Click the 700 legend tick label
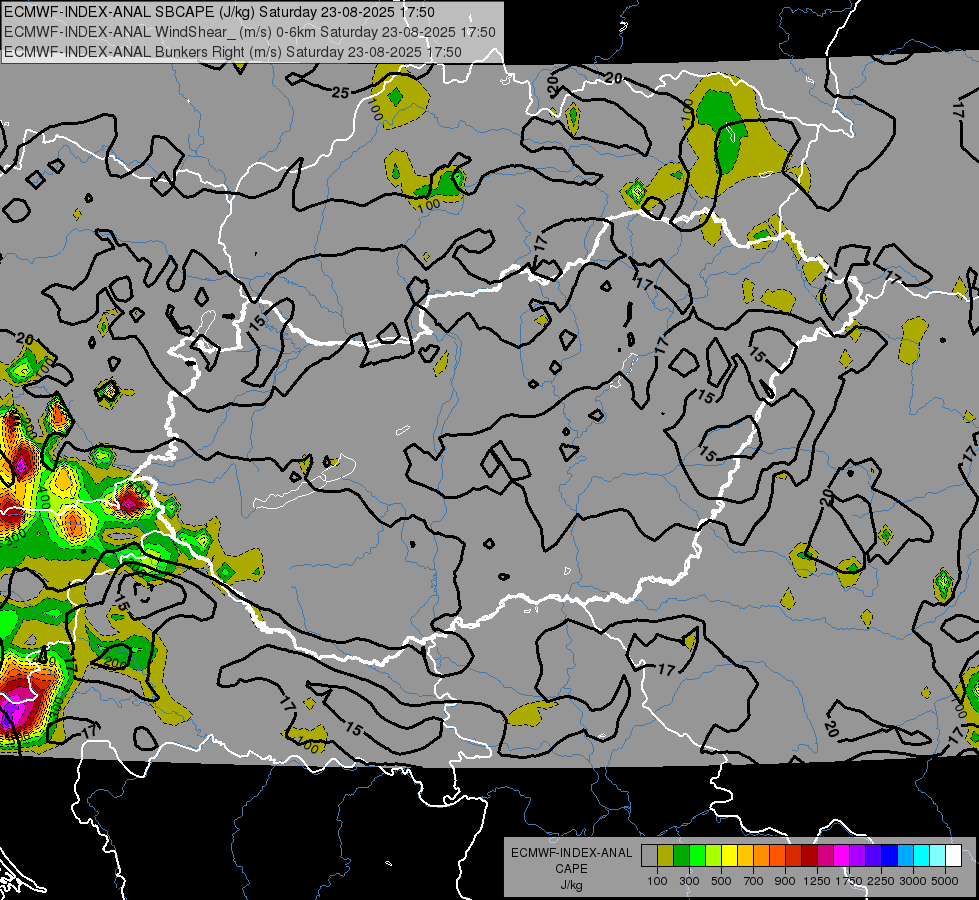979x900 pixels. (754, 881)
